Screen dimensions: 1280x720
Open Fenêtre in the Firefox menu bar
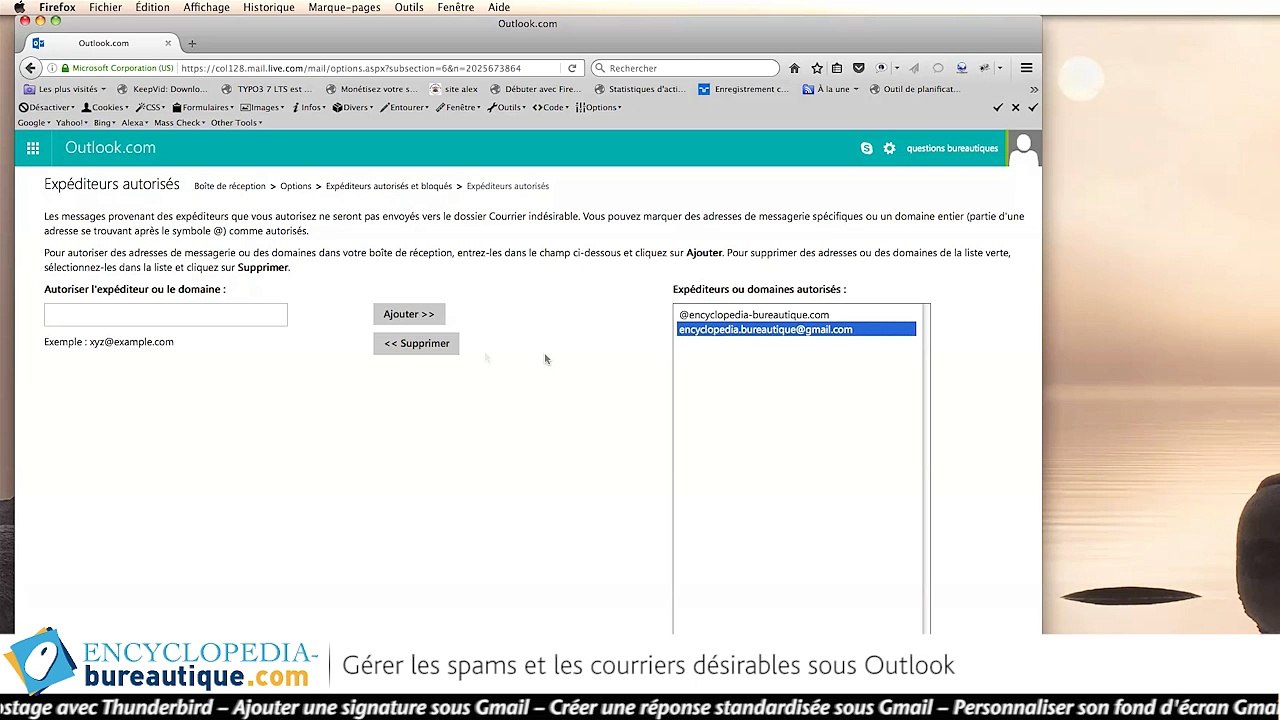point(455,7)
